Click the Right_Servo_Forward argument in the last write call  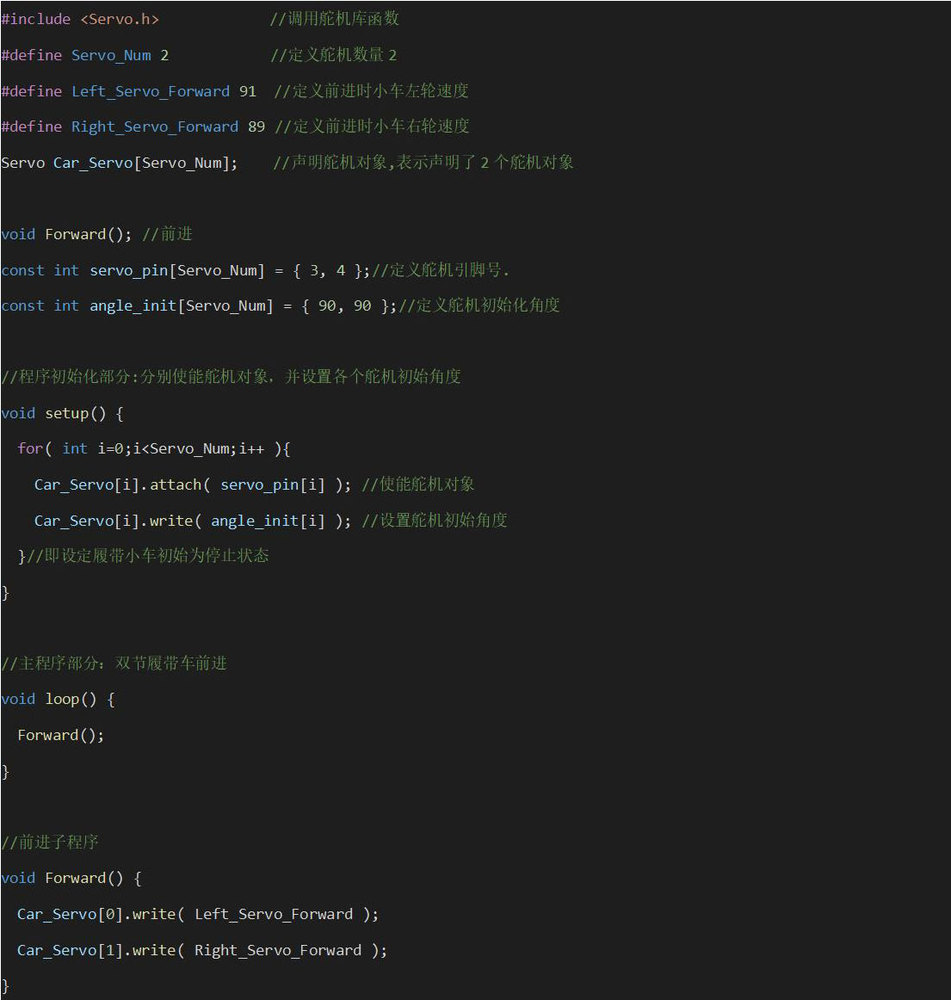(278, 950)
